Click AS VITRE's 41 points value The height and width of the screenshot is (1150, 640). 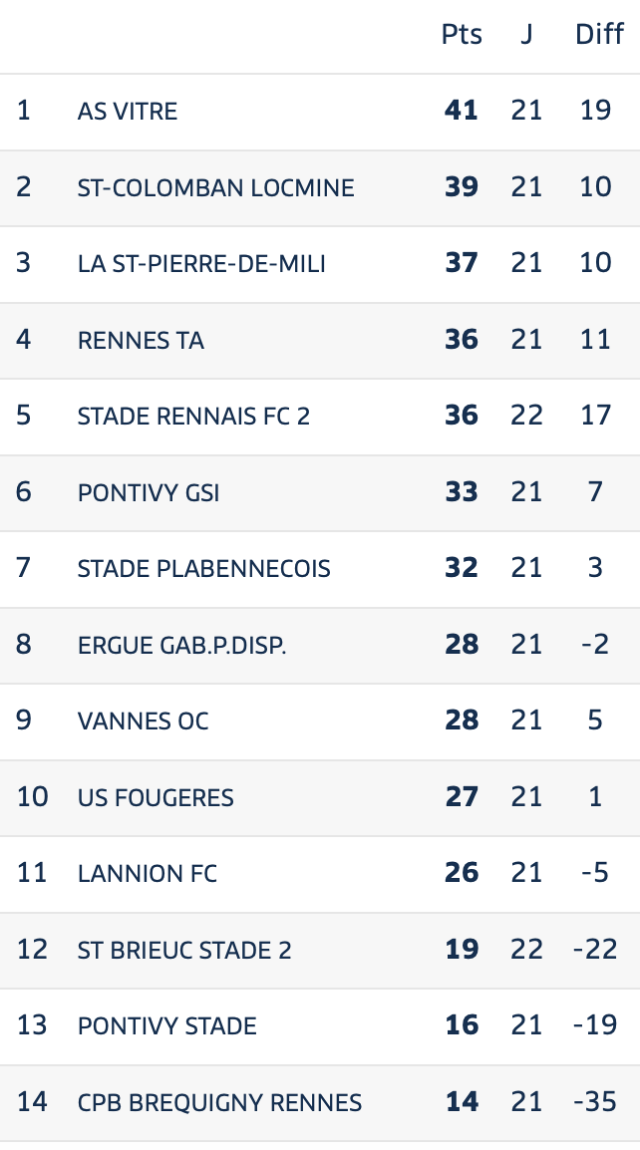[x=461, y=111]
